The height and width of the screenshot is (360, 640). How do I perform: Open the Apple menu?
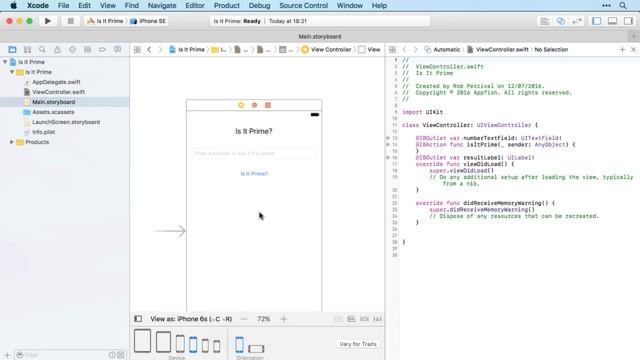[13, 6]
